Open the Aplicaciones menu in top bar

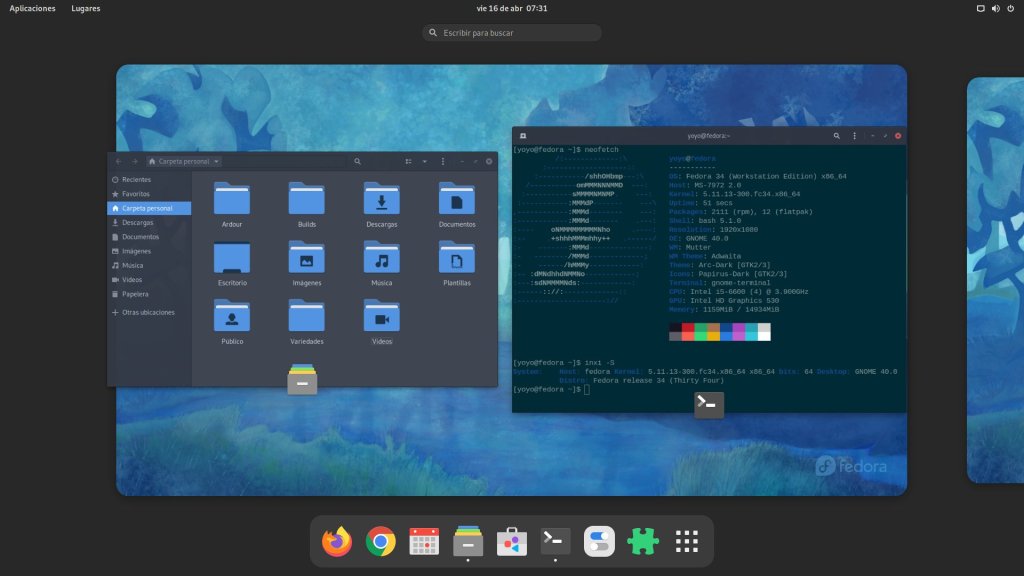(x=32, y=8)
